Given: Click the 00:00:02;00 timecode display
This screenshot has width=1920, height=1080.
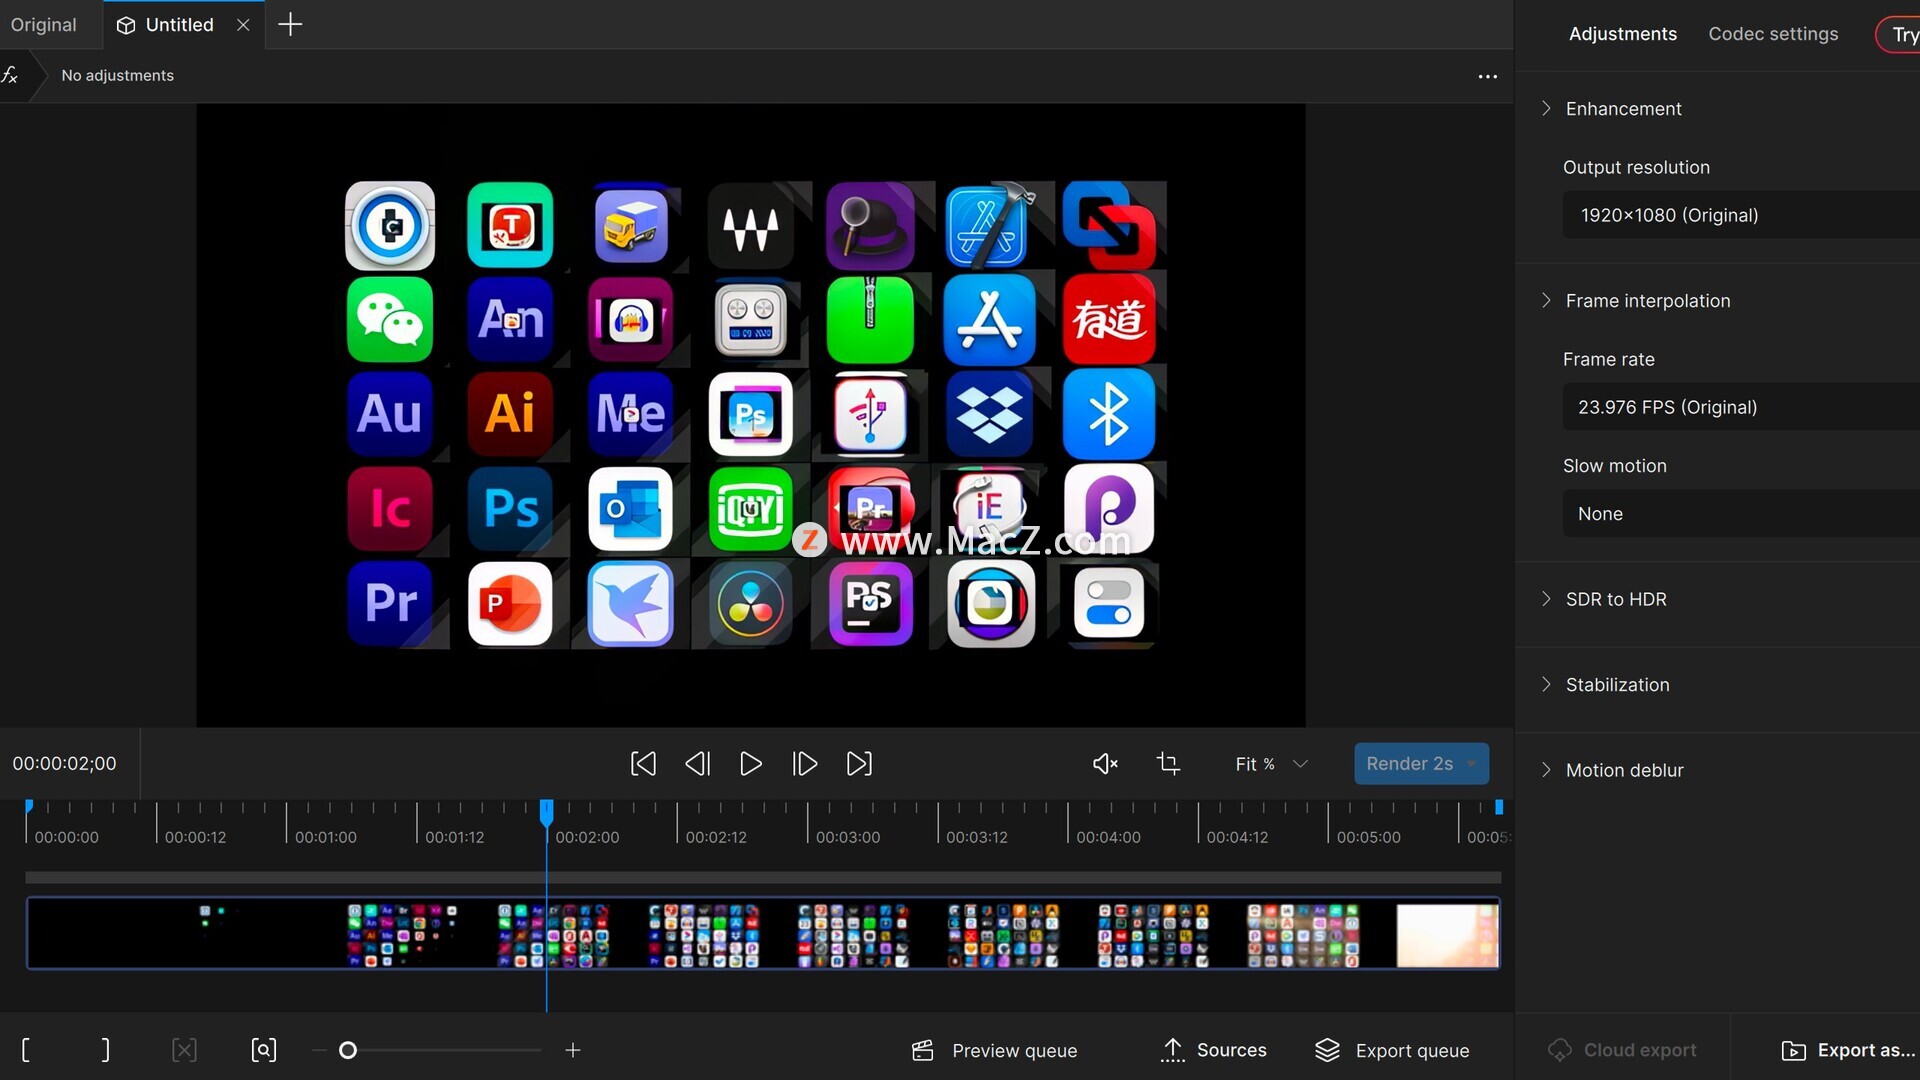Looking at the screenshot, I should pyautogui.click(x=64, y=764).
